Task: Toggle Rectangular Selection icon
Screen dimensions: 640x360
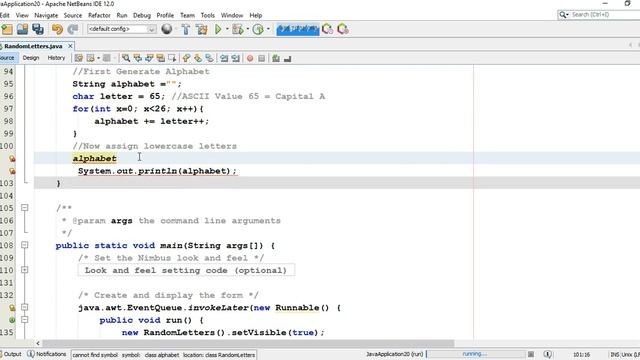Action: pyautogui.click(x=172, y=58)
